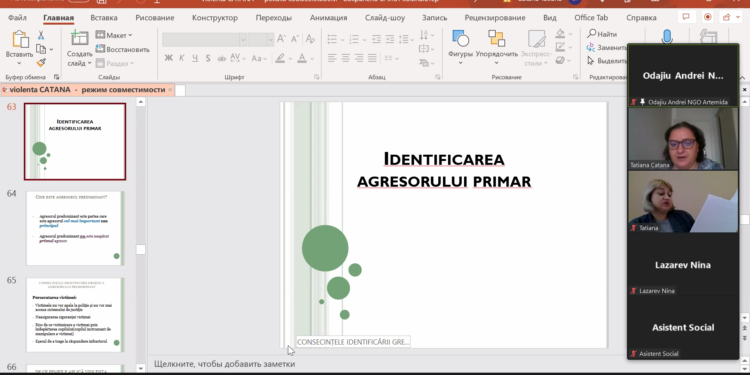Switch to the Рисование tab
750x375 pixels.
click(x=154, y=18)
